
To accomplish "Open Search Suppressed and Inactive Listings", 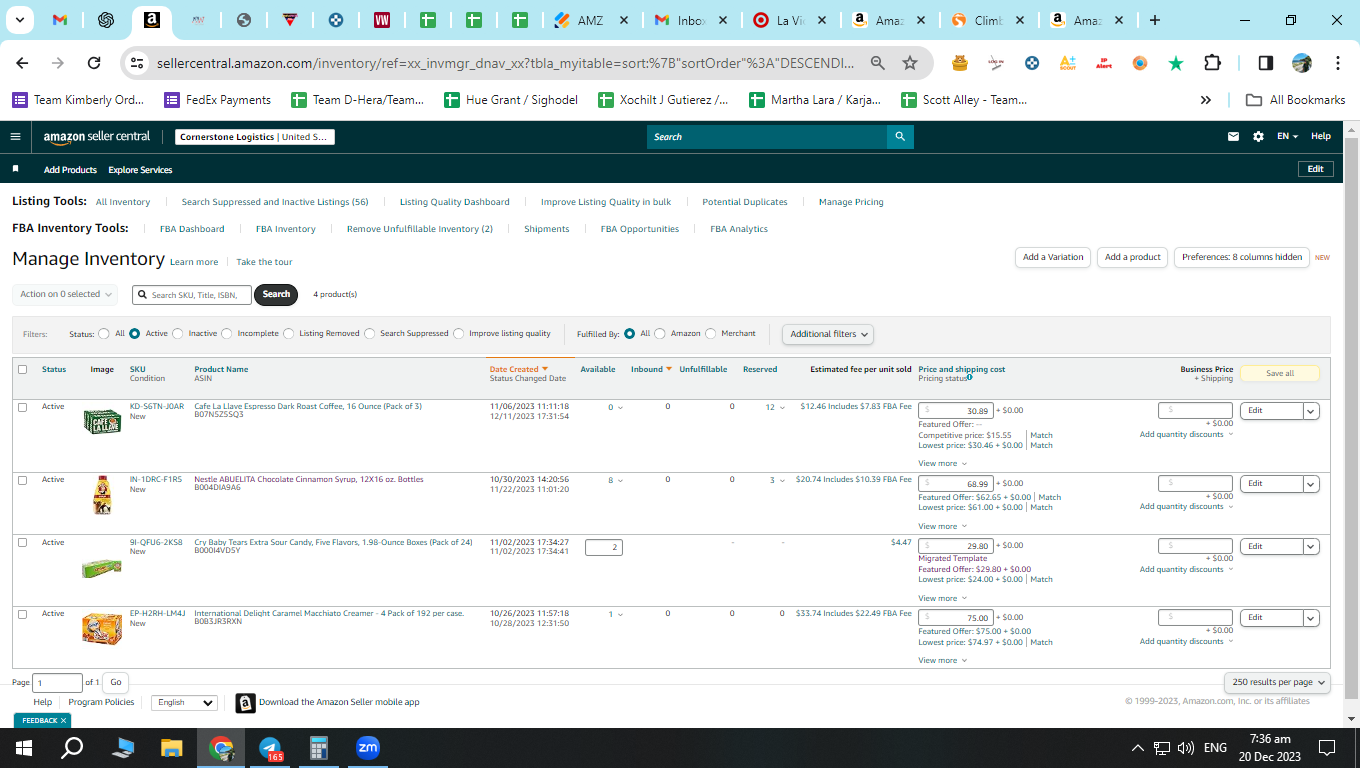I will pyautogui.click(x=275, y=202).
